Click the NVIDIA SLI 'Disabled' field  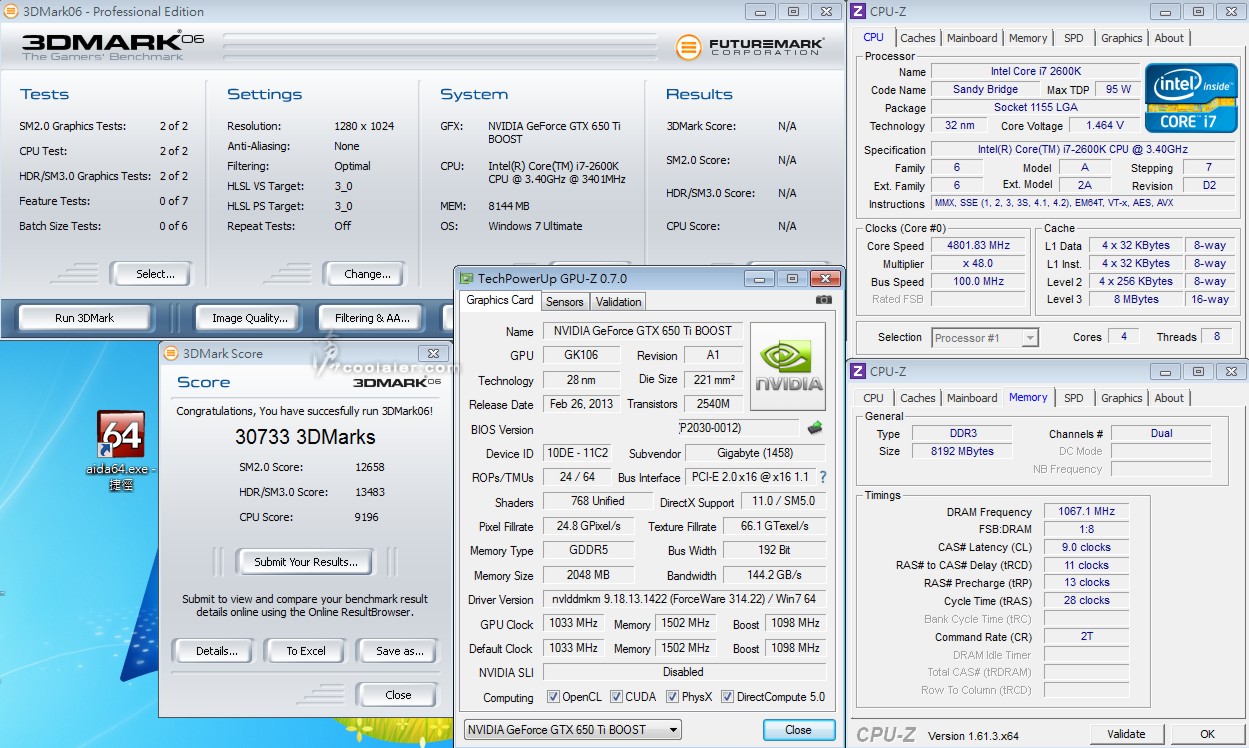[684, 672]
